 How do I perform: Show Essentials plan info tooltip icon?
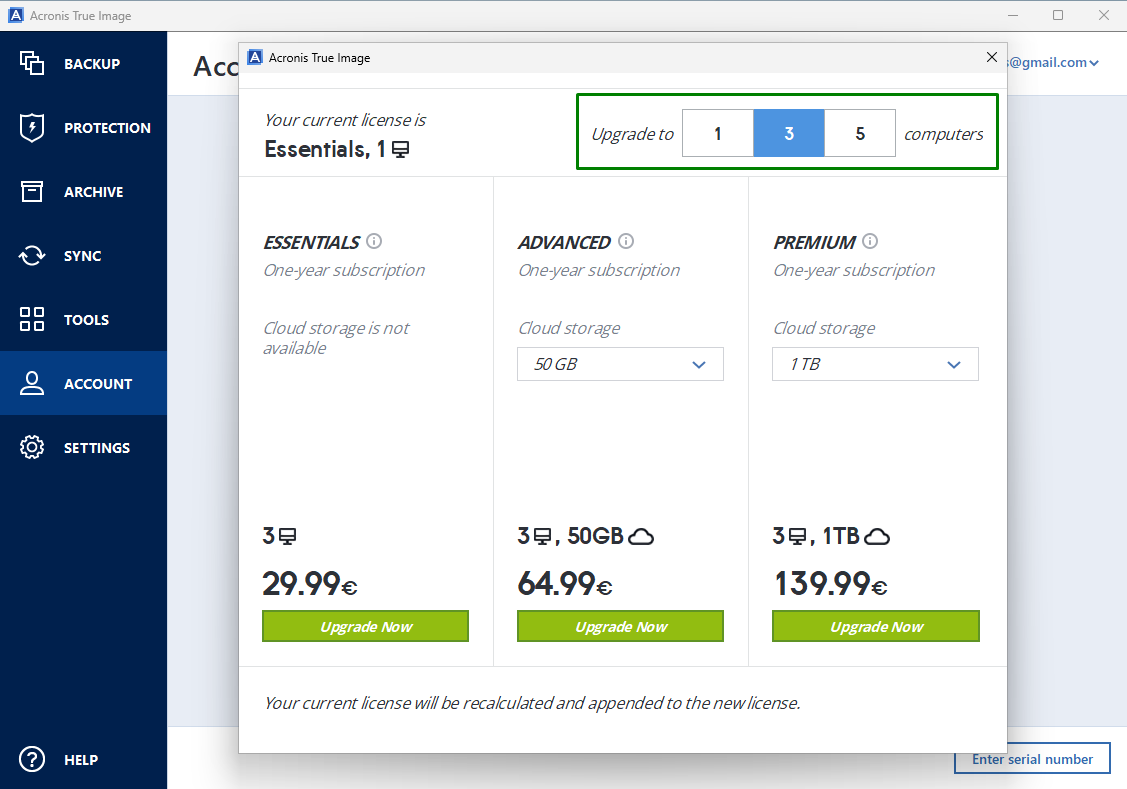(x=374, y=241)
